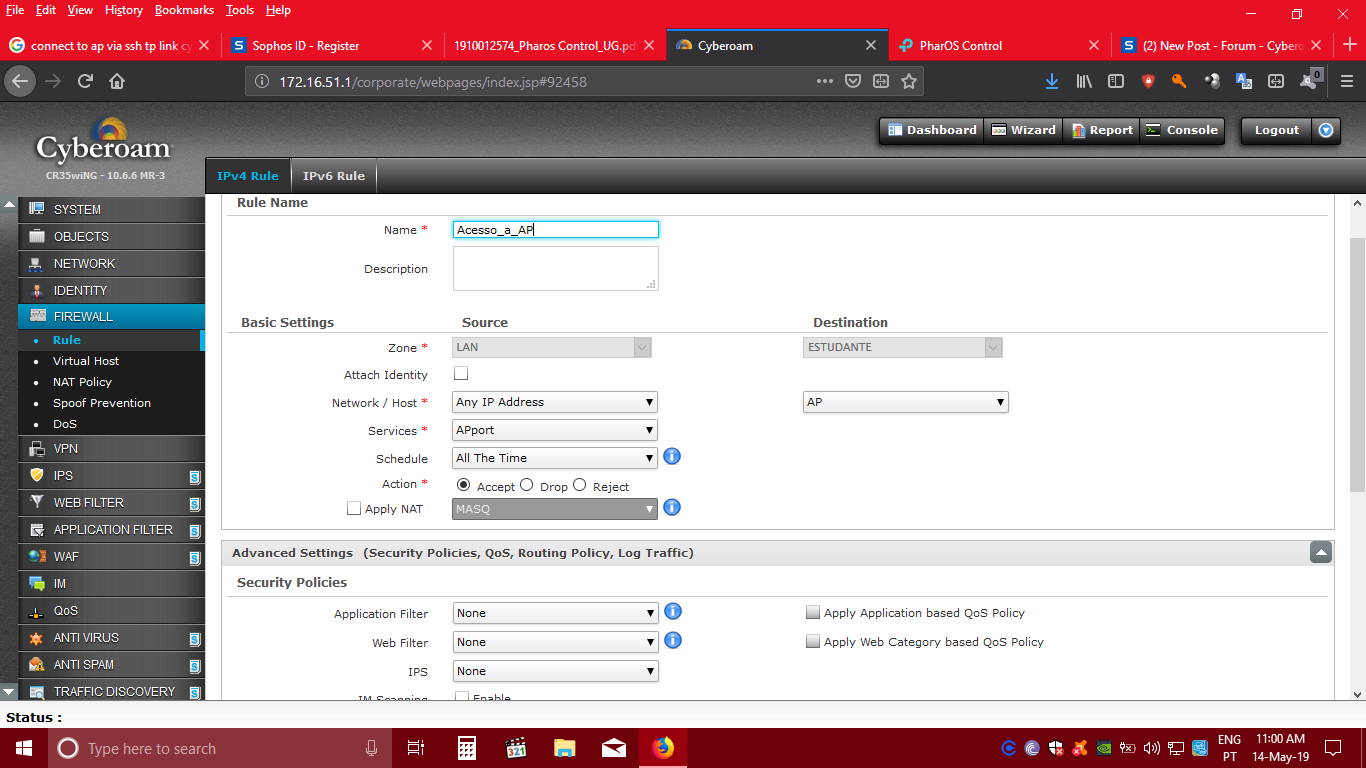
Task: Reload the page with the refresh icon
Action: click(85, 82)
